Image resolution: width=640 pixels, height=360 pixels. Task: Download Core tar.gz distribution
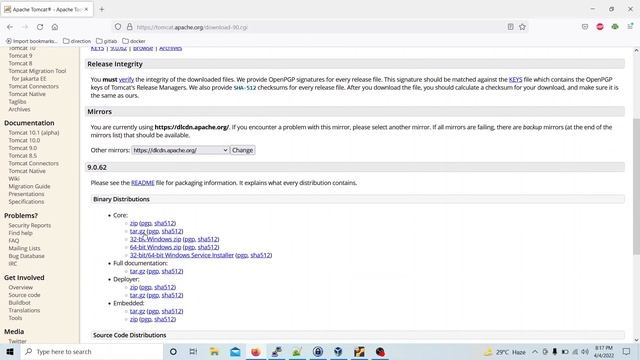137,231
